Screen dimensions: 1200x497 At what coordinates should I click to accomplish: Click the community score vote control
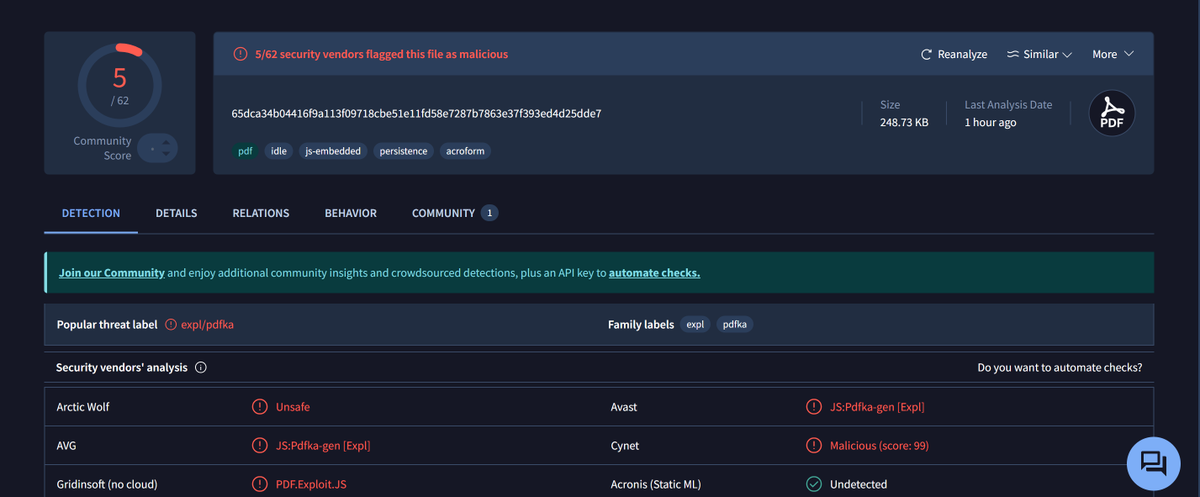coord(158,149)
